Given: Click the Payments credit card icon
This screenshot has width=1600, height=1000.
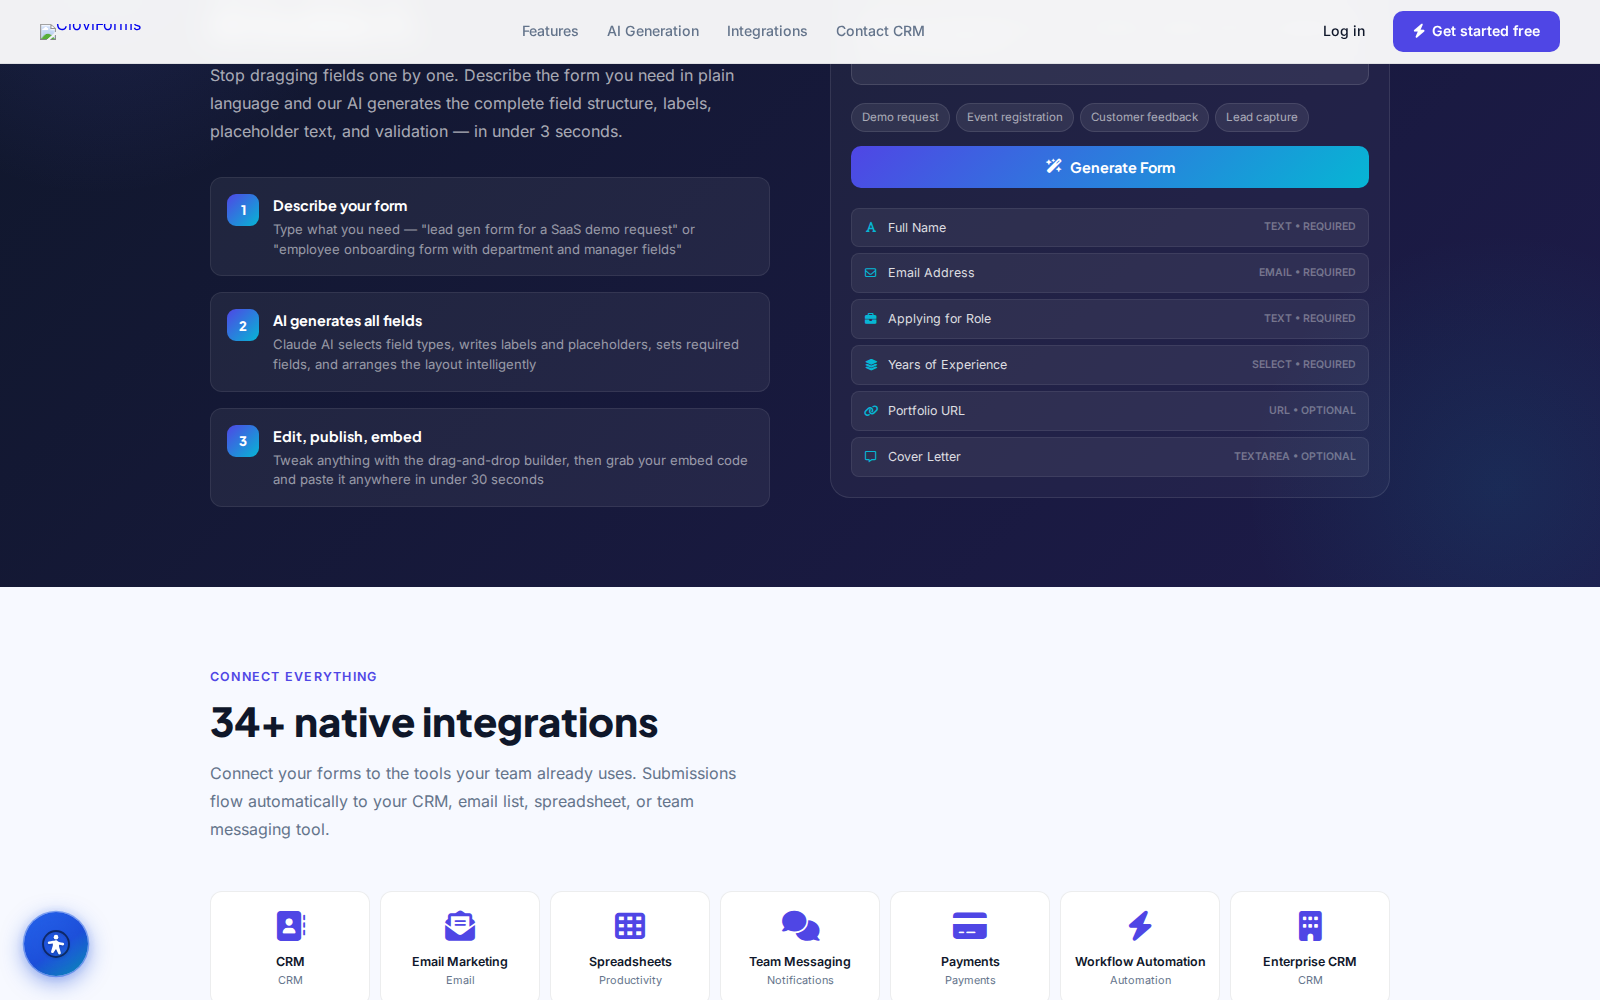Looking at the screenshot, I should pyautogui.click(x=970, y=926).
